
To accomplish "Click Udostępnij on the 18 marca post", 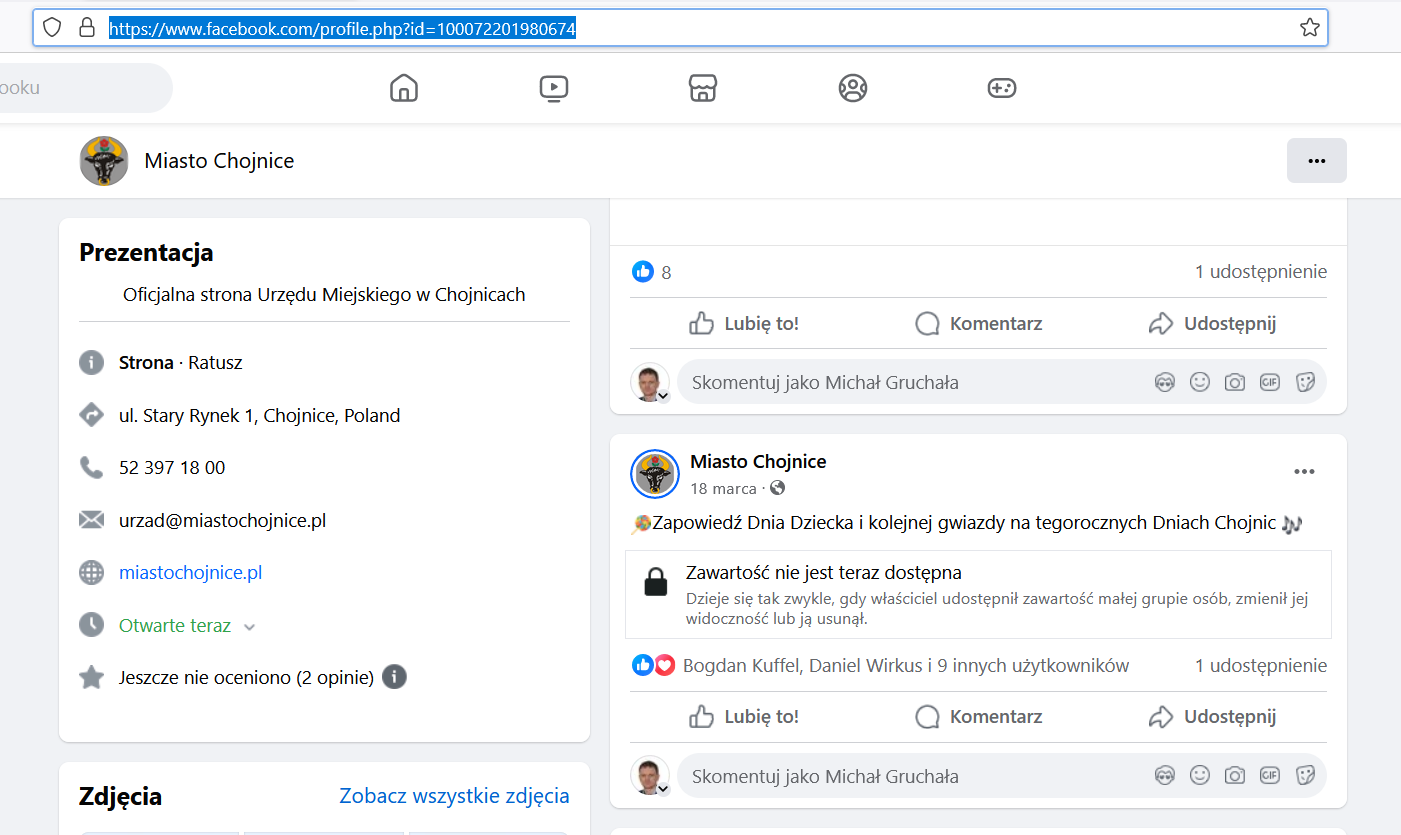I will click(1212, 717).
